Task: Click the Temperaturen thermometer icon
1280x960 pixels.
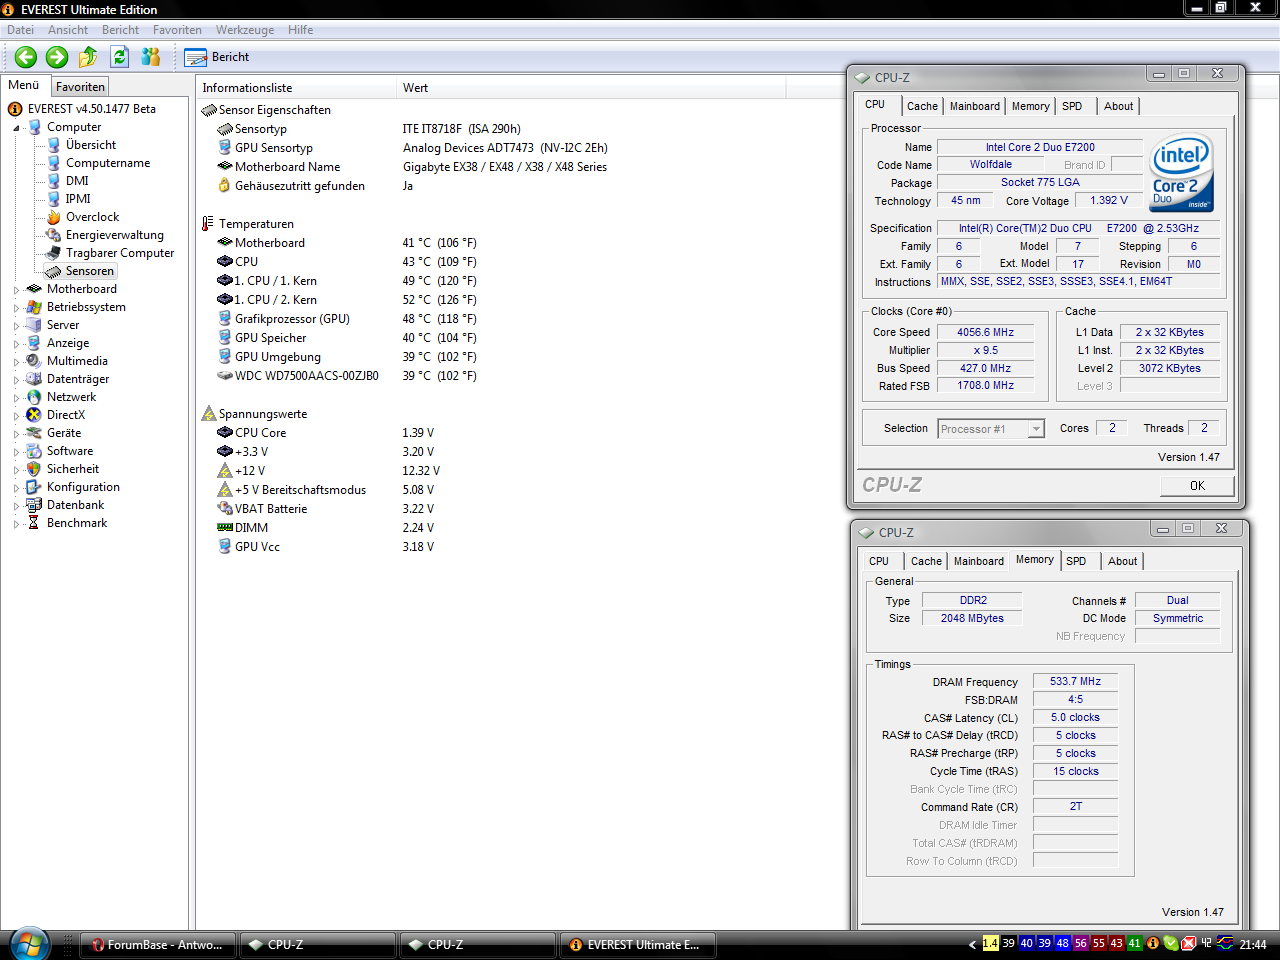Action: coord(208,224)
